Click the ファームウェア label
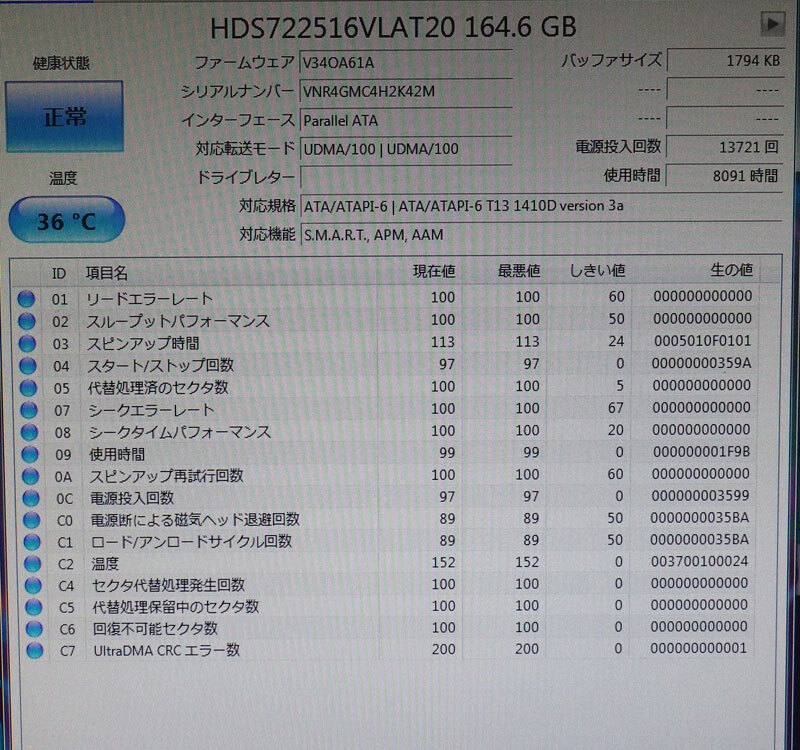This screenshot has height=750, width=800. [244, 63]
